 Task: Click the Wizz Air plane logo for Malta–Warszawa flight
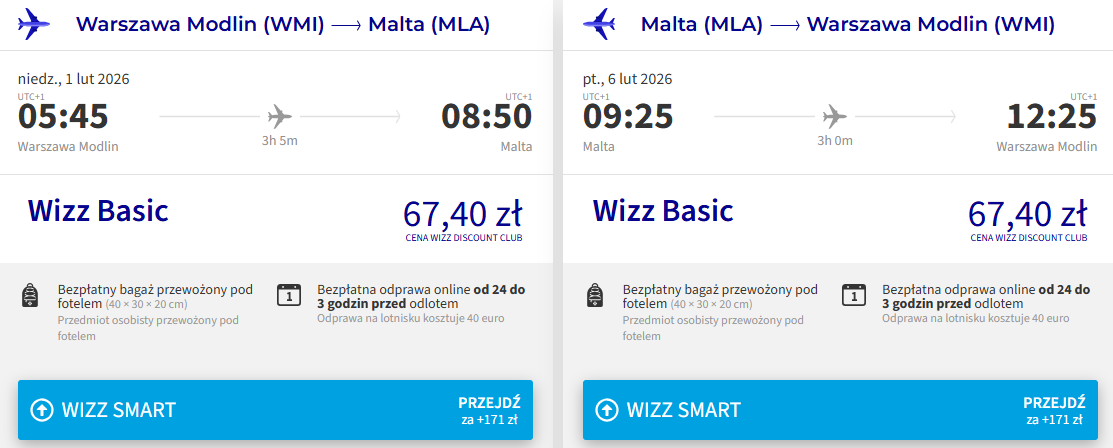point(600,23)
